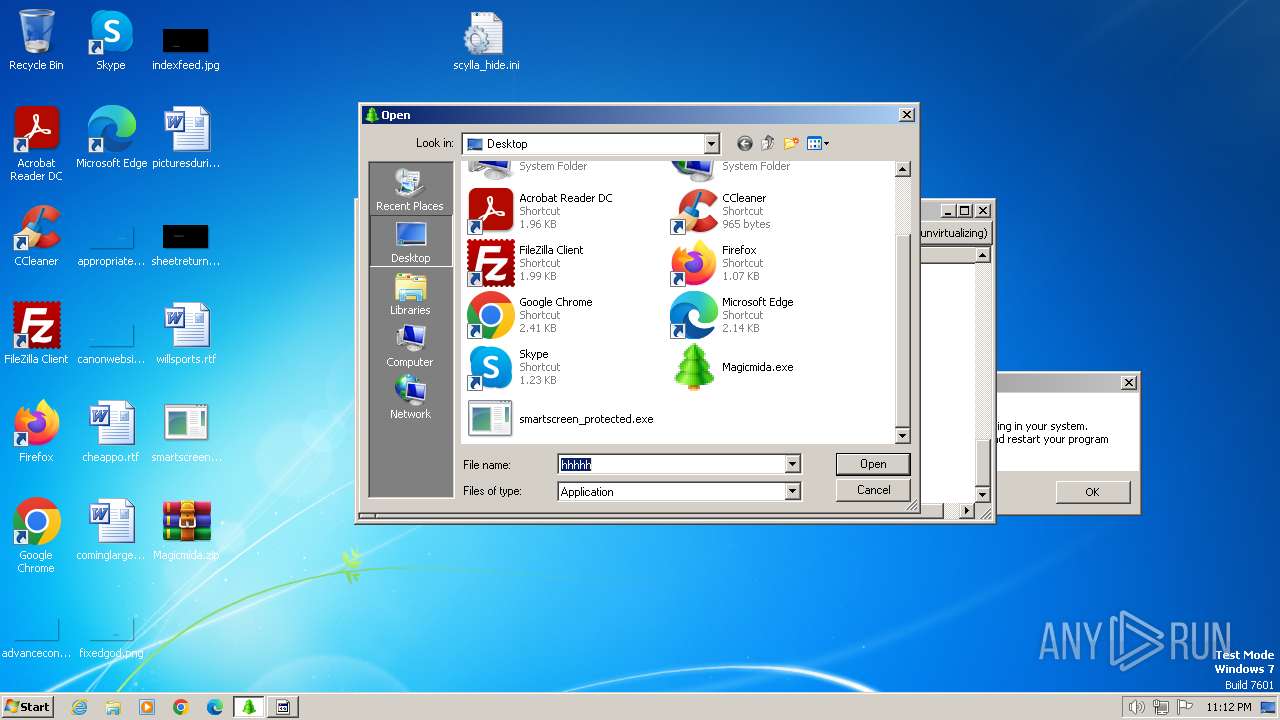Open the Start menu
Screen dimensions: 1280x720
click(x=27, y=706)
